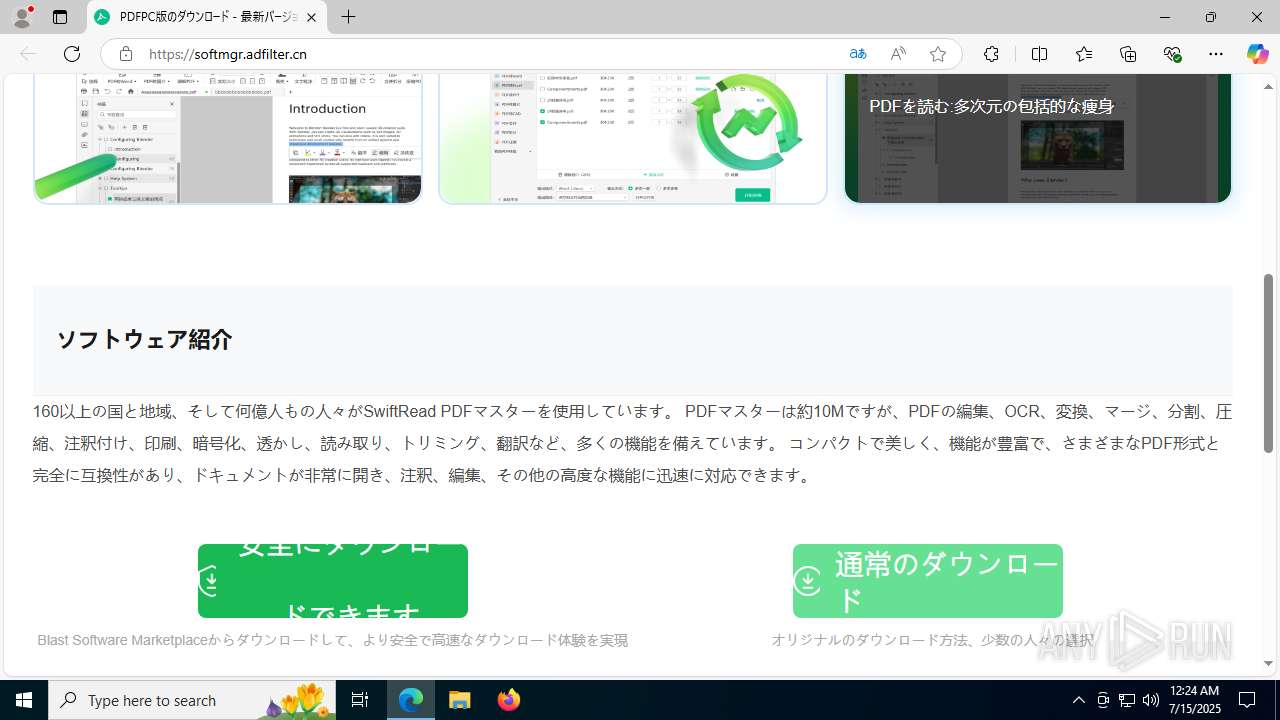This screenshot has height=720, width=1280.
Task: Open the Extensions puzzle icon
Action: pos(991,54)
